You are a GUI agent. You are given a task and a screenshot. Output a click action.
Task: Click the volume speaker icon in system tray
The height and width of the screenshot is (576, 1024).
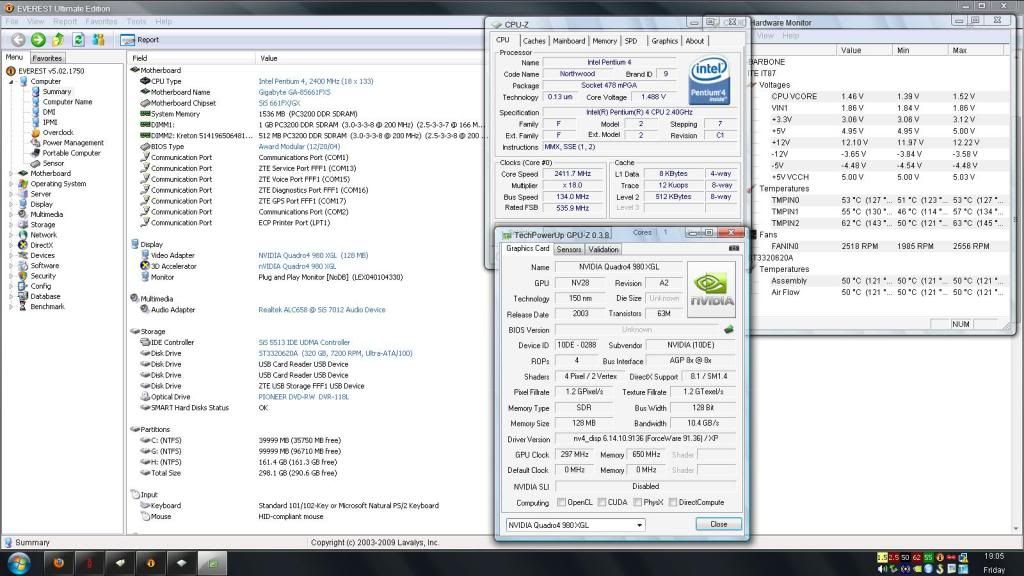click(x=882, y=569)
